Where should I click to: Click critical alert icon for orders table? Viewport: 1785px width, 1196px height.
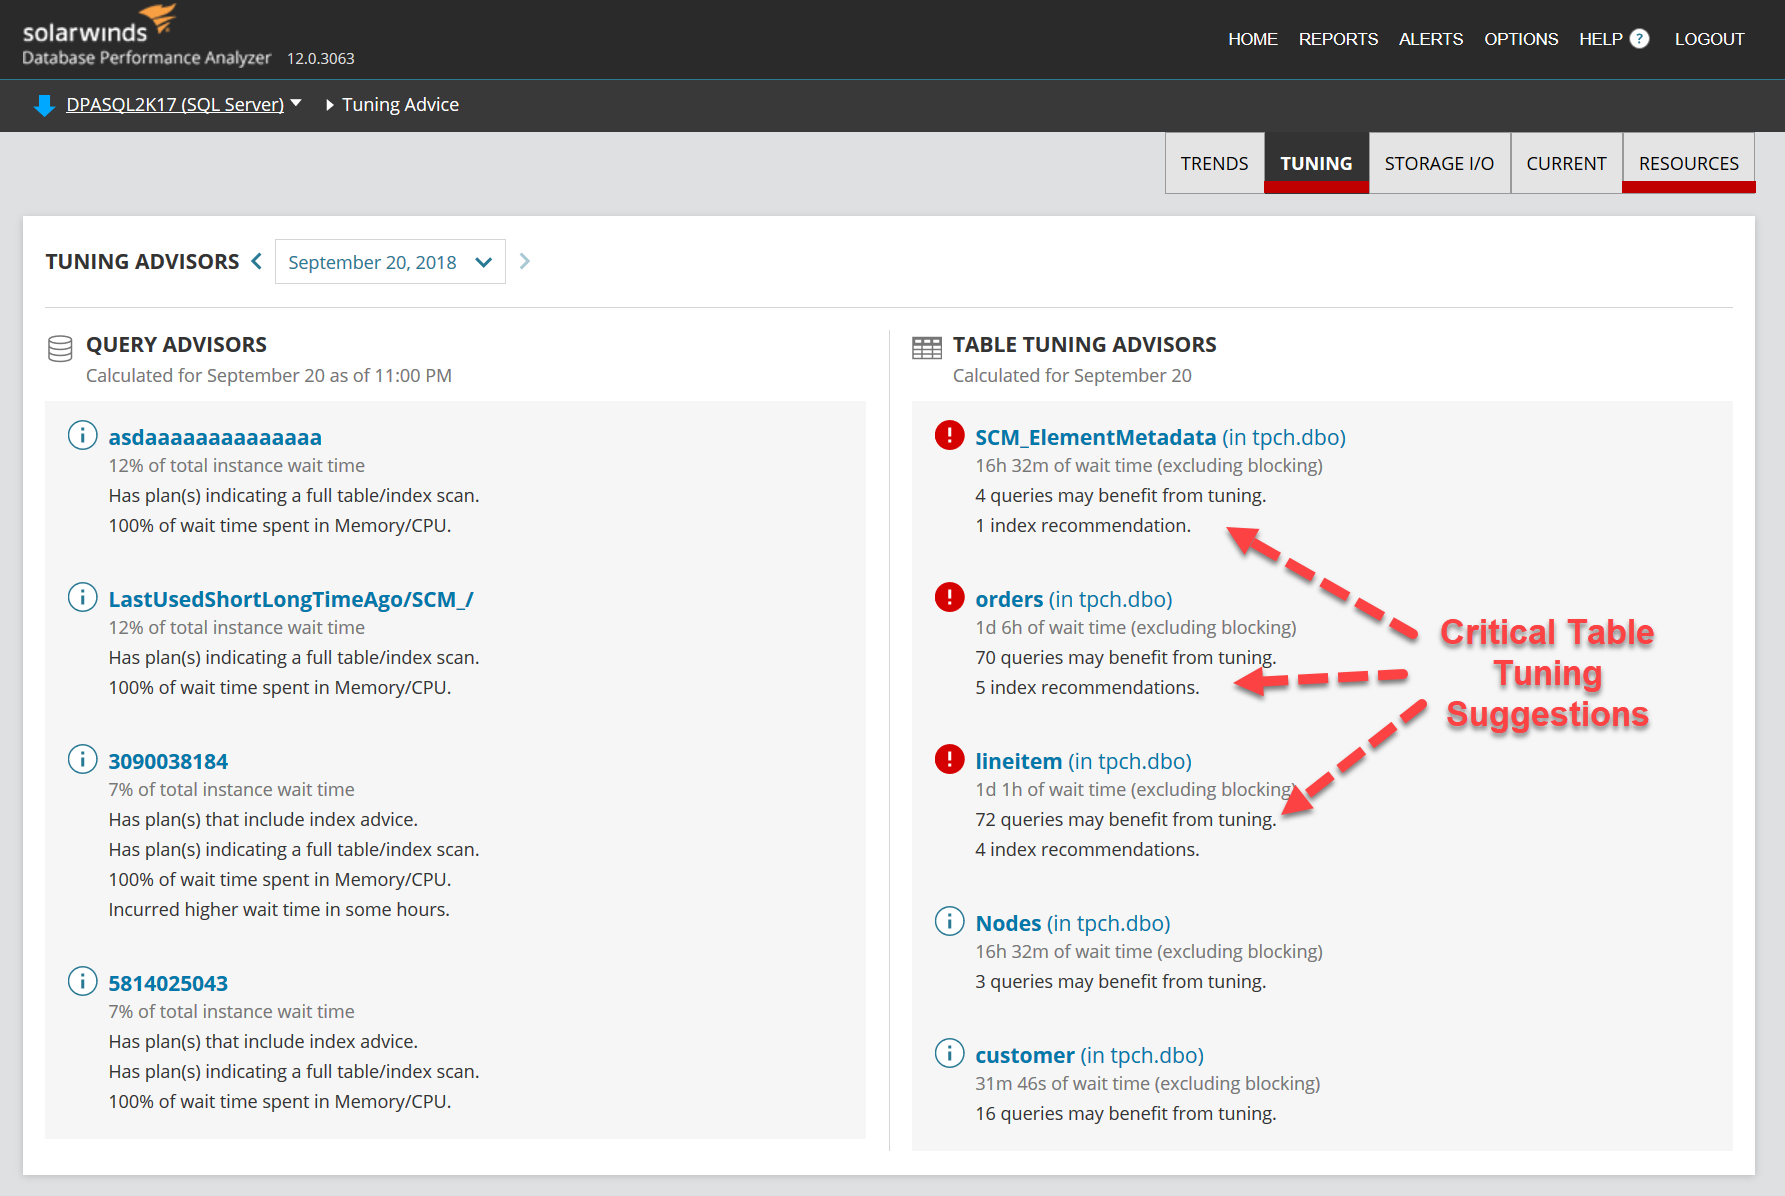point(949,597)
